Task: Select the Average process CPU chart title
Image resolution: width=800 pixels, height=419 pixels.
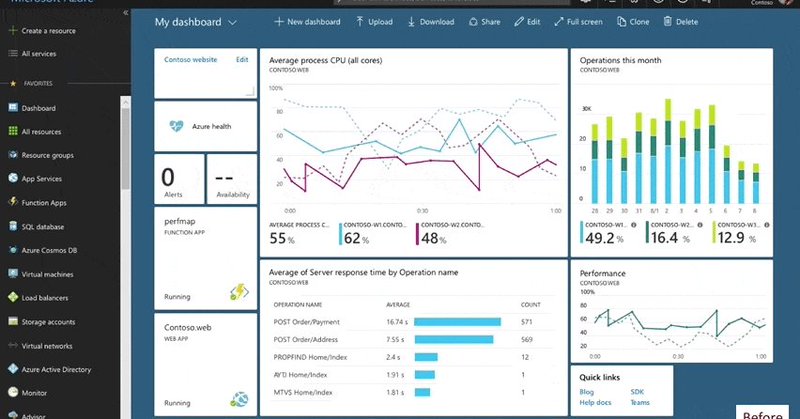Action: coord(326,60)
